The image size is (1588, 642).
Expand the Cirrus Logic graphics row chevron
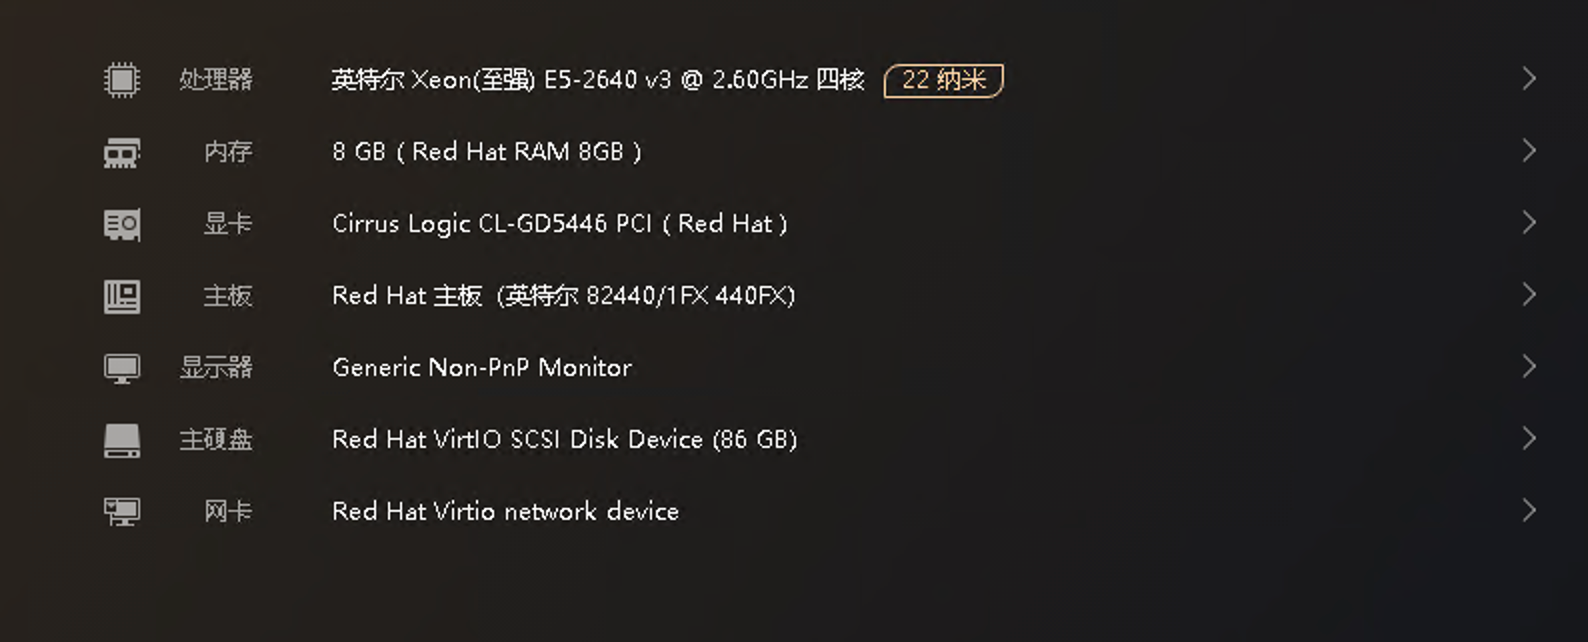pos(1528,223)
